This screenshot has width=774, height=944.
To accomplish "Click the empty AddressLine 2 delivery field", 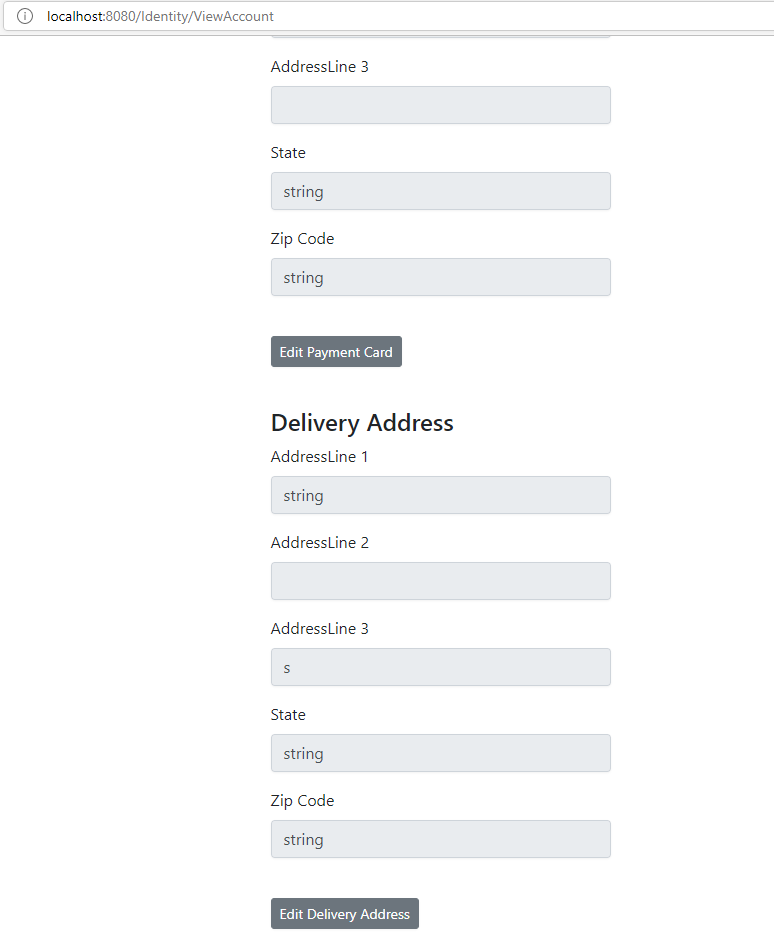I will (x=440, y=581).
